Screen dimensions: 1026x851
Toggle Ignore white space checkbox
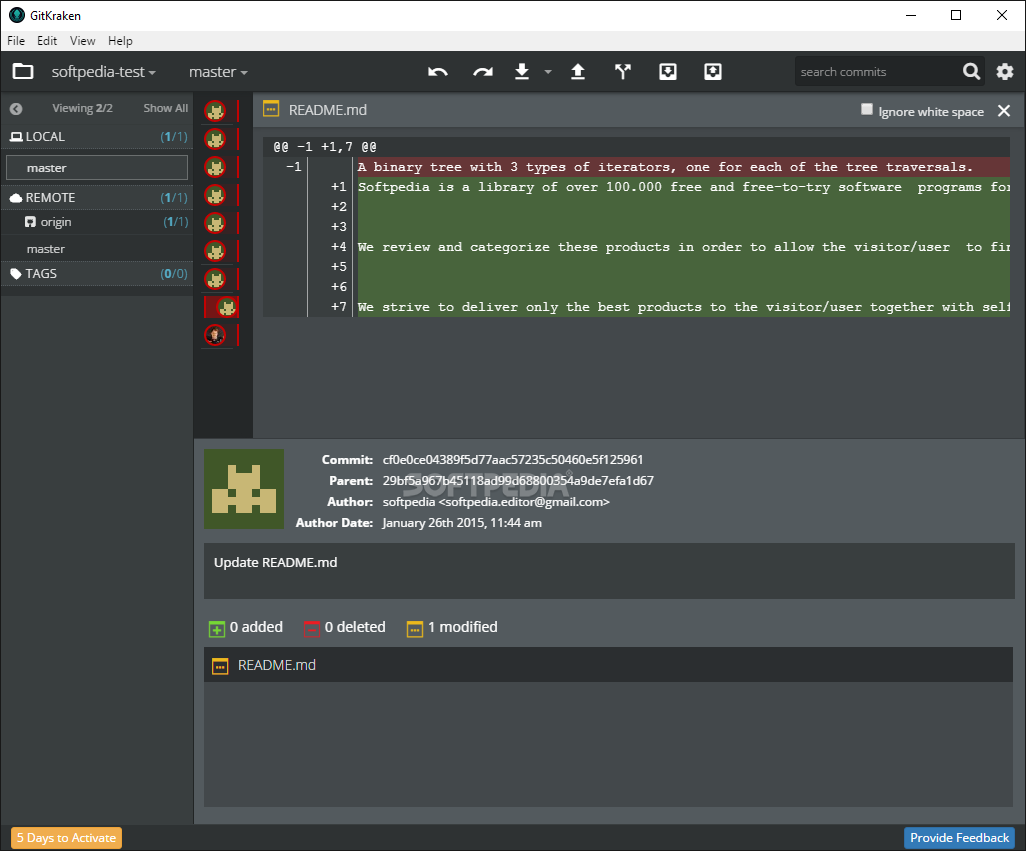tap(866, 110)
